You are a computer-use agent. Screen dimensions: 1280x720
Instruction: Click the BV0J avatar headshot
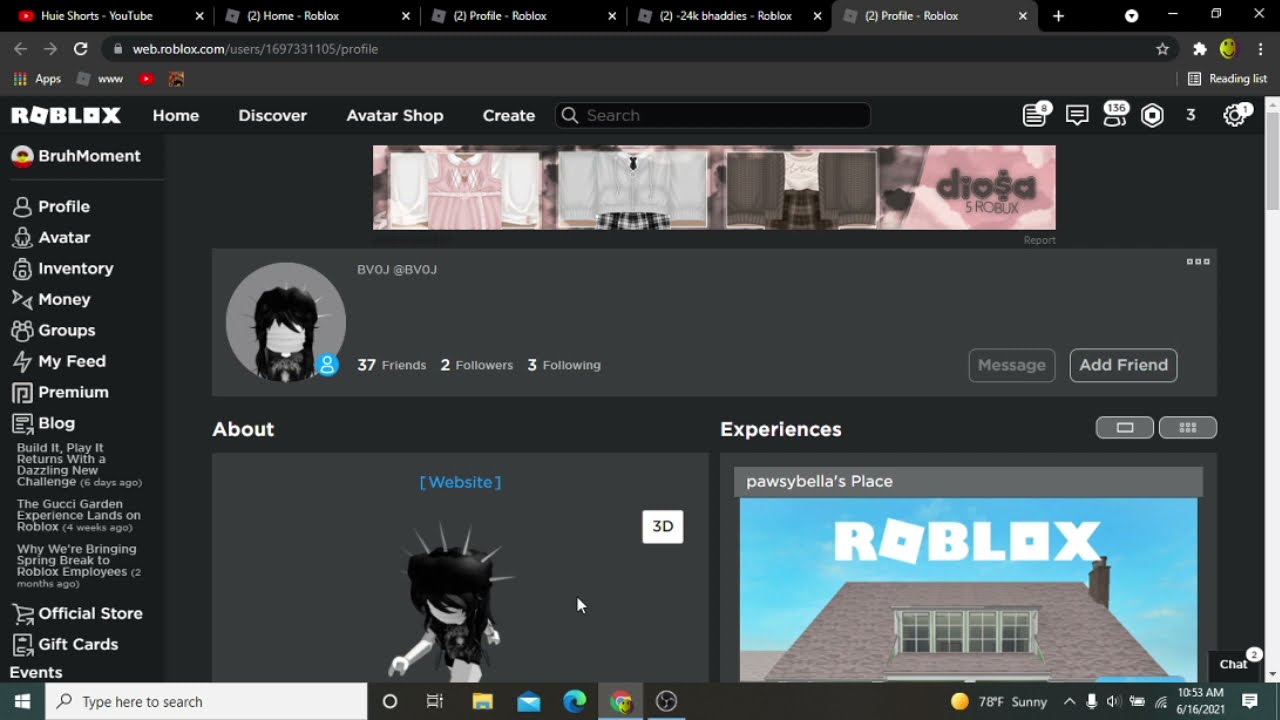tap(286, 322)
